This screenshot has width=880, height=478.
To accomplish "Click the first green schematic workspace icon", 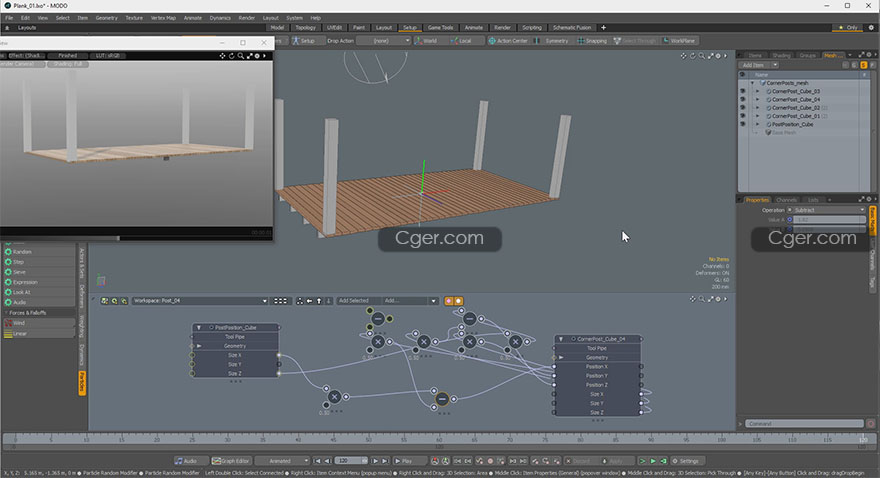I will [x=104, y=301].
